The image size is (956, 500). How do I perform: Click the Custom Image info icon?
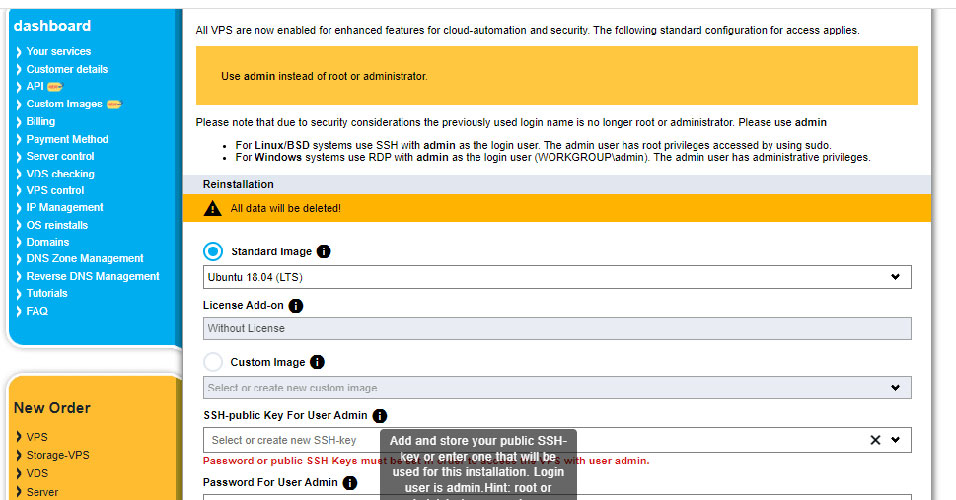pyautogui.click(x=317, y=362)
